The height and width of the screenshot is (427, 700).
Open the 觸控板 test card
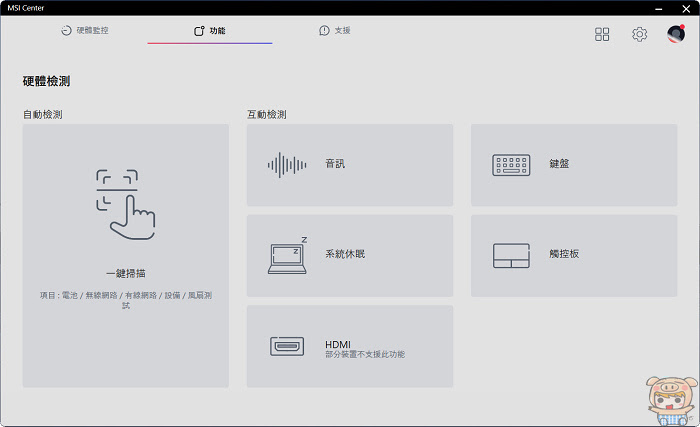[574, 255]
